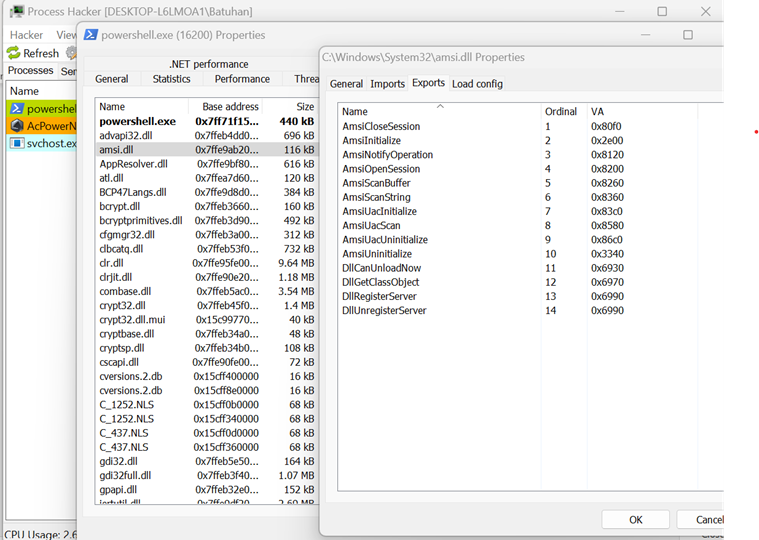Switch to the Imports tab
The height and width of the screenshot is (540, 759).
coord(387,84)
